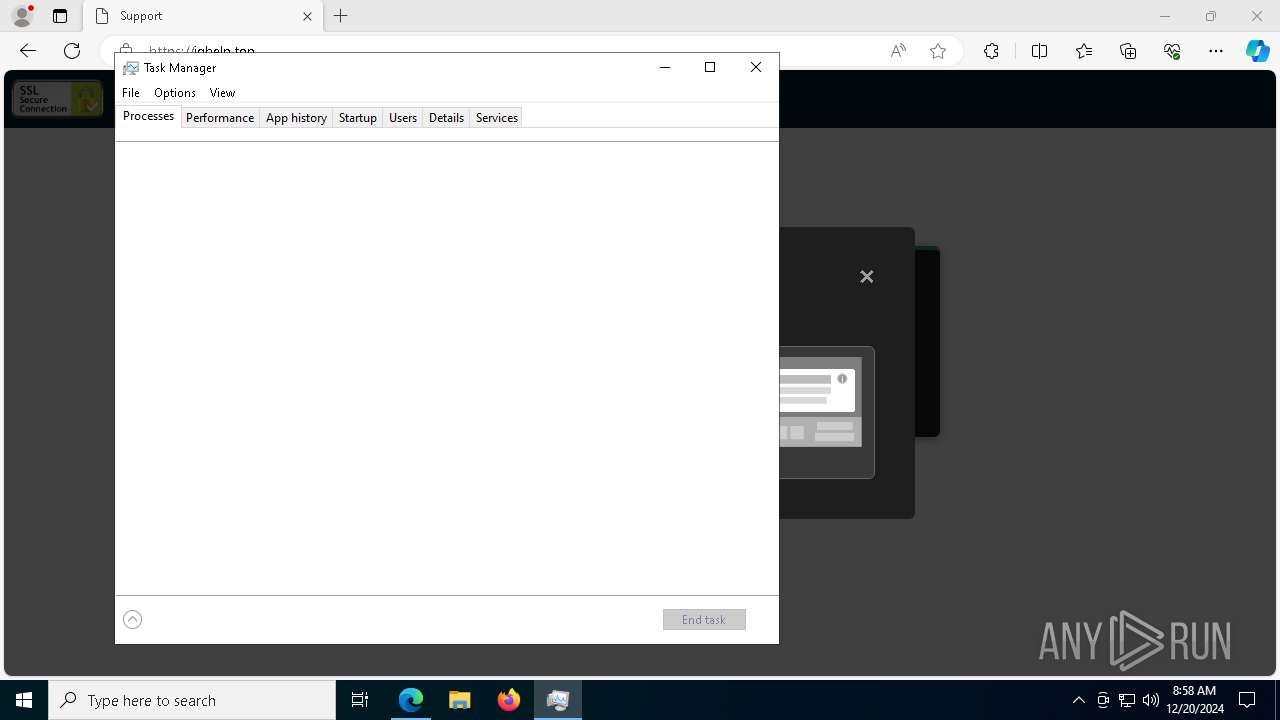Open Browser essentials heart icon
This screenshot has width=1280, height=720.
coord(1172,51)
